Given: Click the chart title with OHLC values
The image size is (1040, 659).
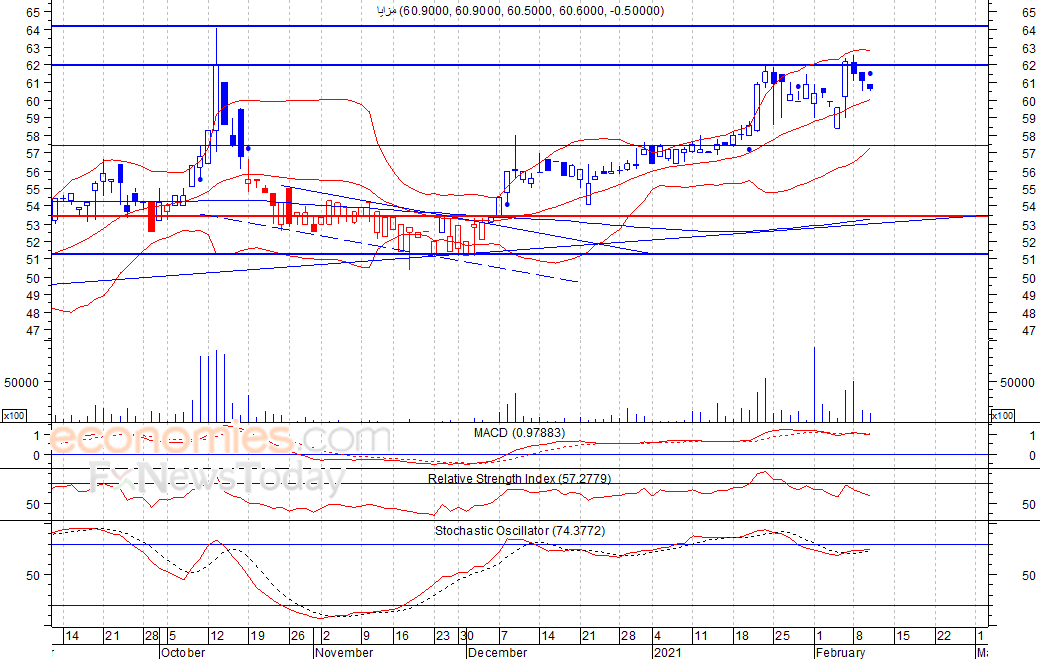Looking at the screenshot, I should [x=520, y=11].
